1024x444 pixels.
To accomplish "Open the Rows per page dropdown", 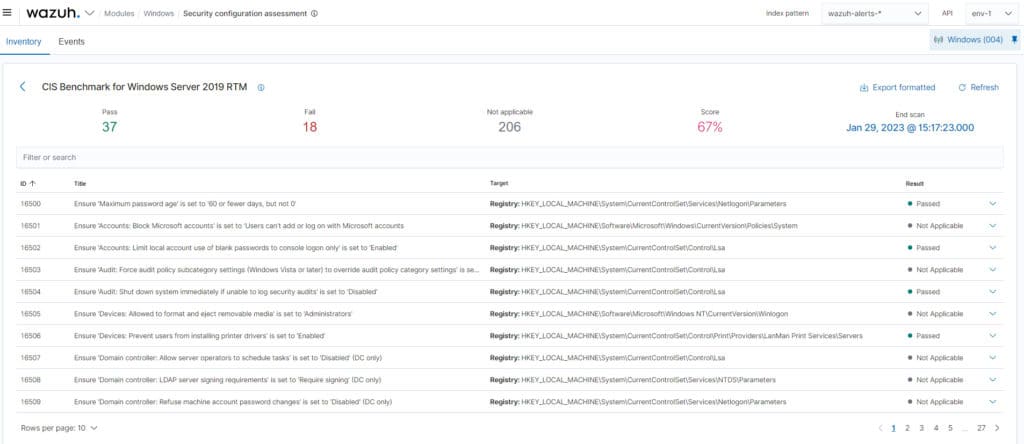I will pos(59,428).
